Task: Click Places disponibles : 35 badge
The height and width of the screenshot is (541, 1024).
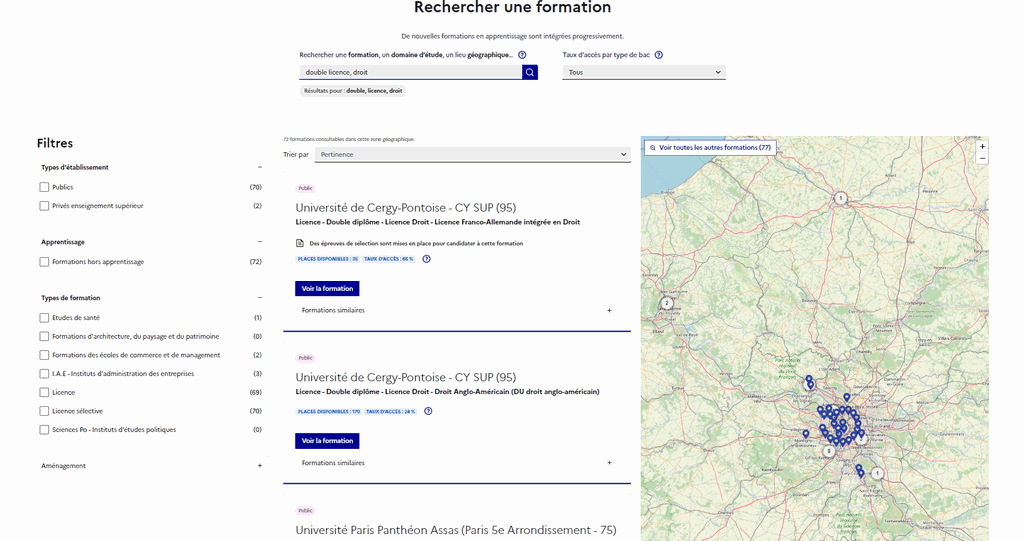Action: 328,259
